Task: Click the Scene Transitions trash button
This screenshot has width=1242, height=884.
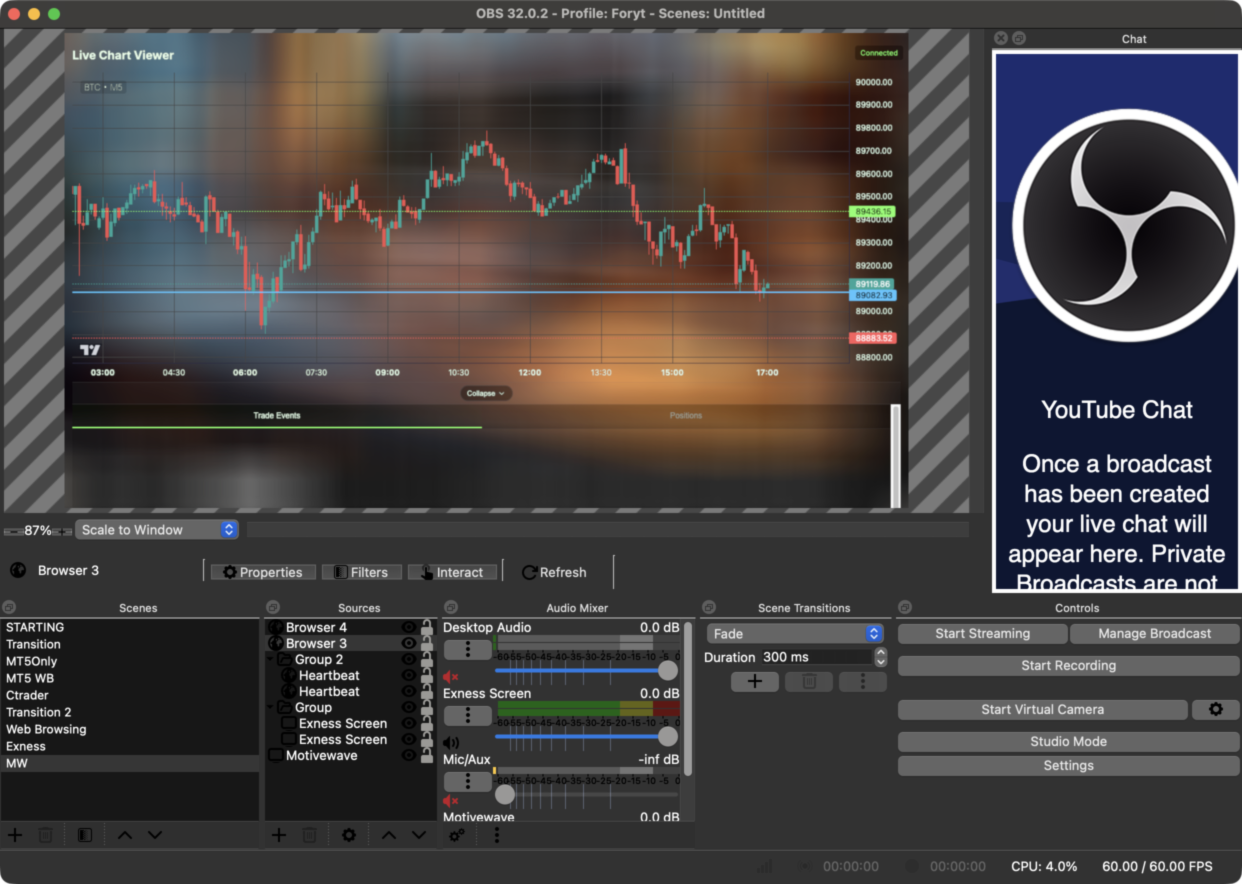Action: 809,682
